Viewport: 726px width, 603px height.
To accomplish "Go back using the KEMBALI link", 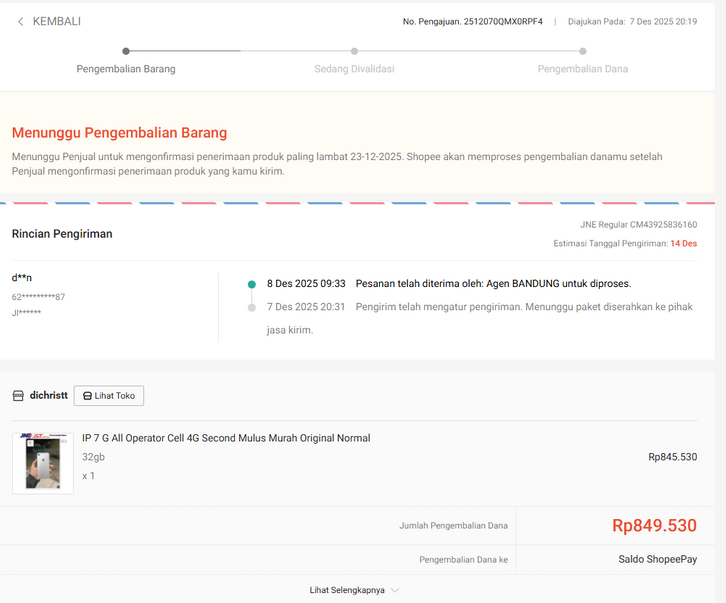I will pyautogui.click(x=56, y=21).
